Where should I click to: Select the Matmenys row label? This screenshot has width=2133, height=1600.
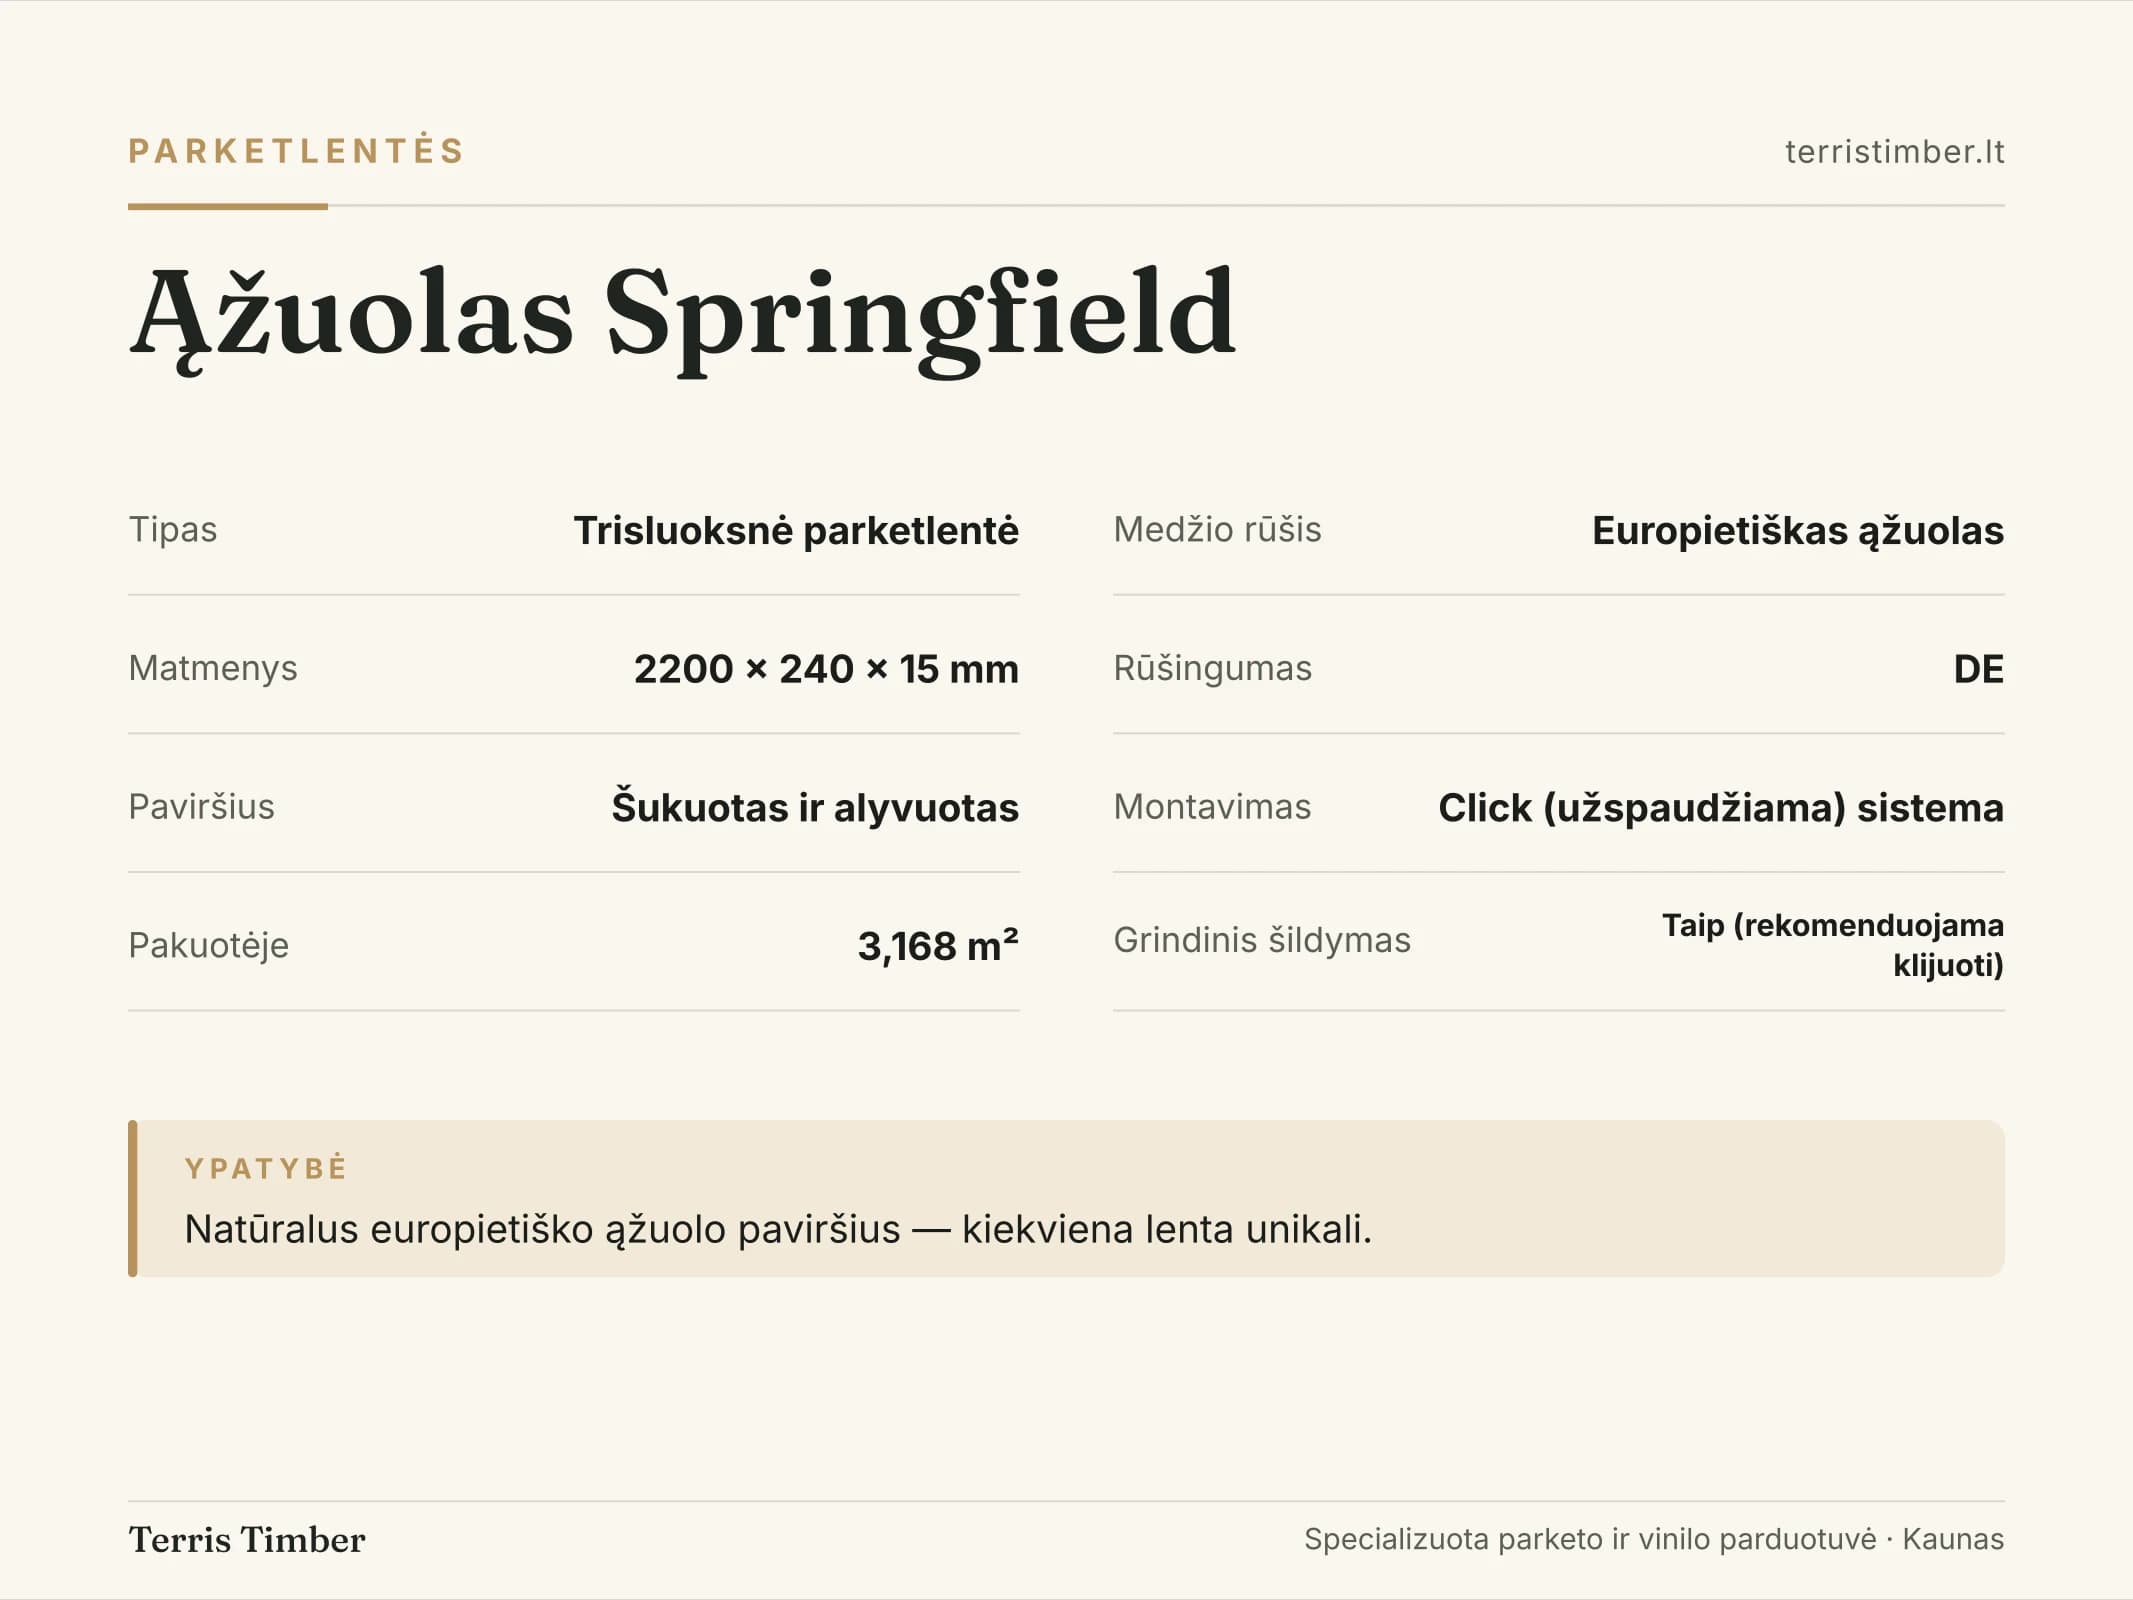pyautogui.click(x=213, y=668)
